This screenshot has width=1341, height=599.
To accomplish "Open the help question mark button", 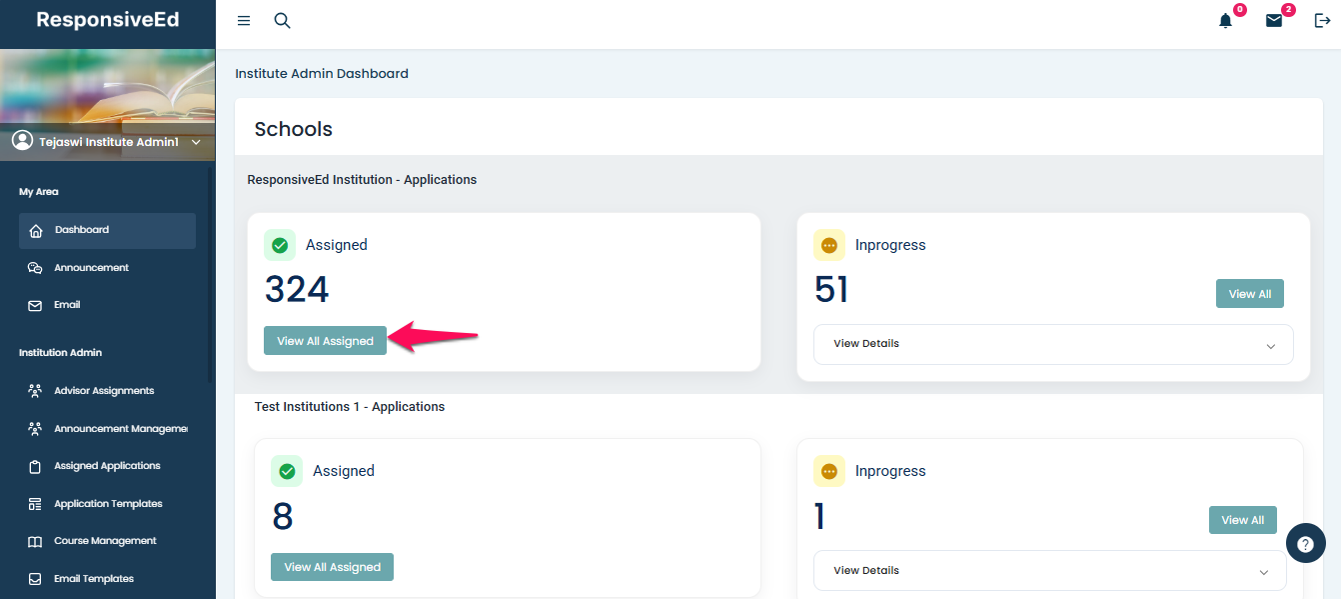I will 1305,544.
